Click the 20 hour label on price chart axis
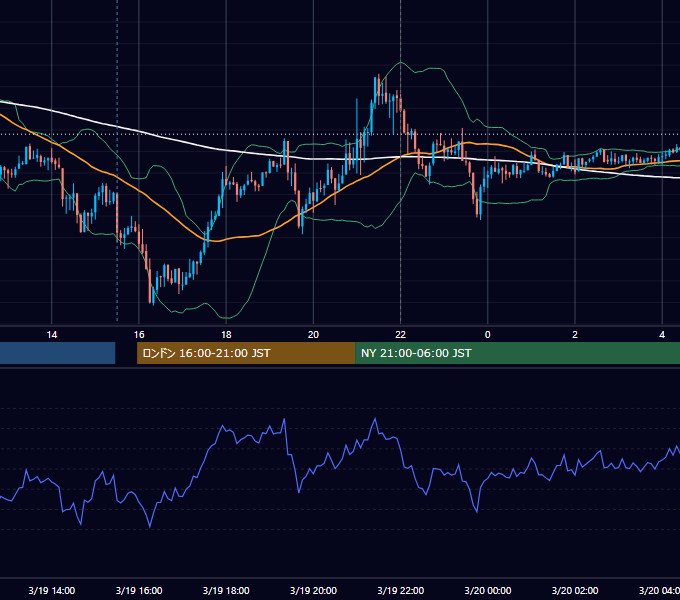The image size is (680, 600). (313, 335)
